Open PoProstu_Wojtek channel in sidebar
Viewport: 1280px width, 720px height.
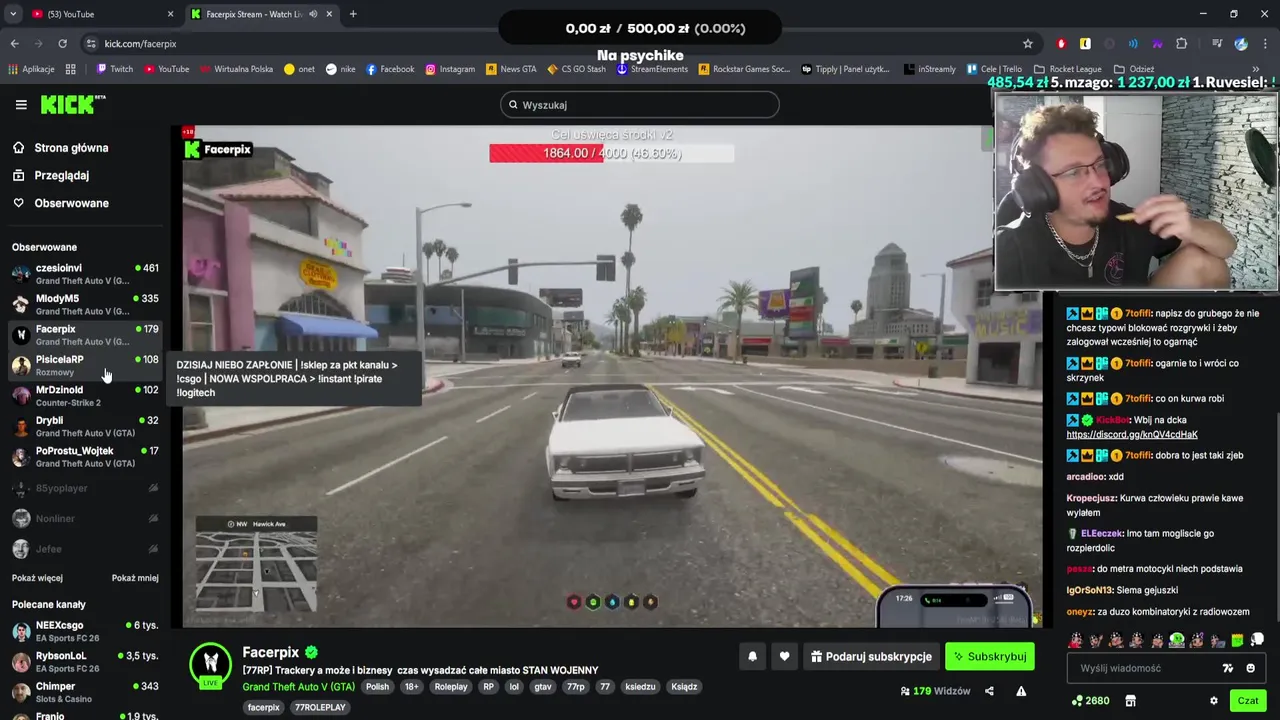pyautogui.click(x=85, y=457)
